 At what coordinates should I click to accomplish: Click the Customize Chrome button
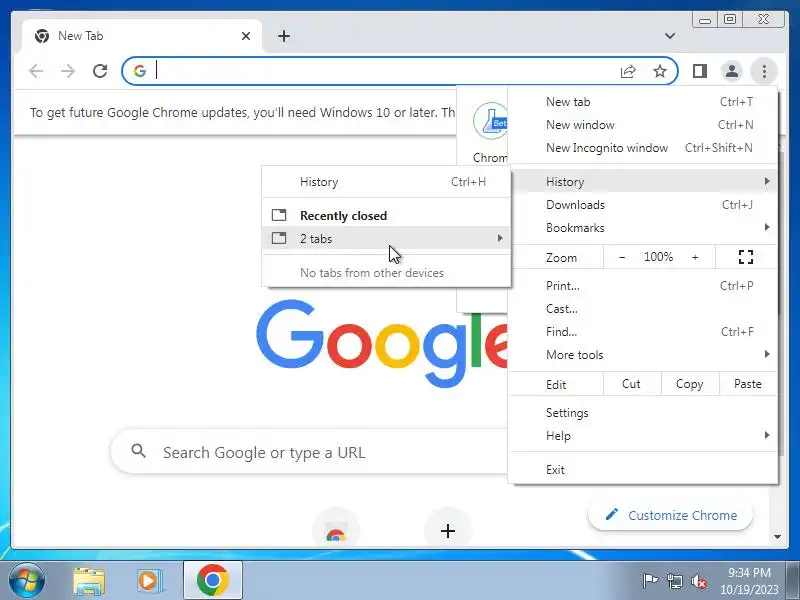[670, 515]
